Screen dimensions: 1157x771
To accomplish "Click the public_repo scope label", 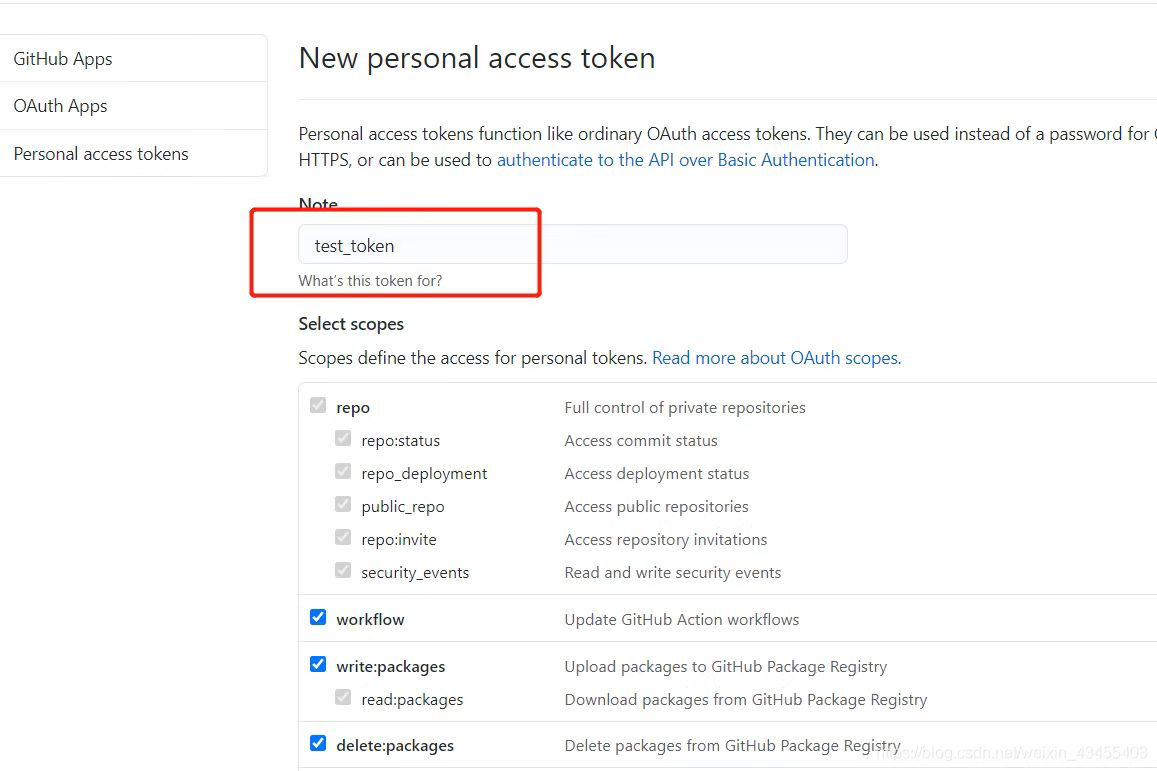I will (x=403, y=507).
